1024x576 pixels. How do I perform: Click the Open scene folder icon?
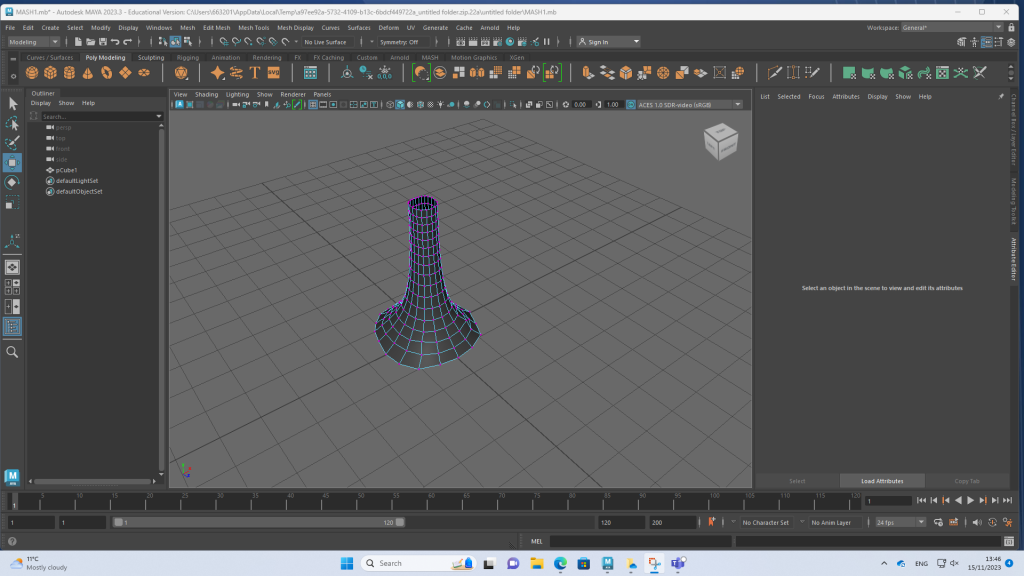90,42
